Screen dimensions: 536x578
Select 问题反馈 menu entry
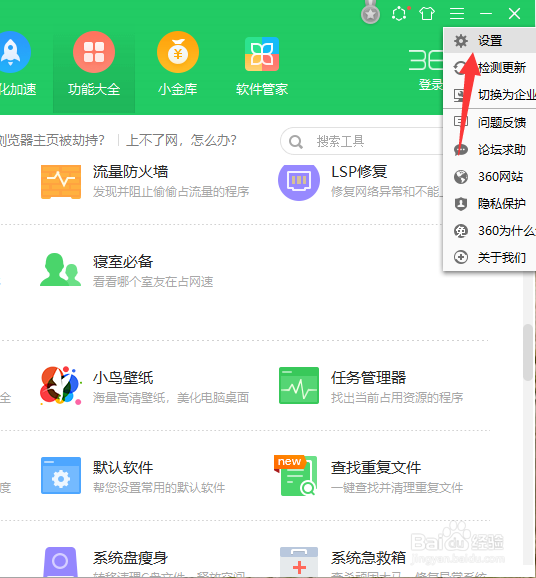click(x=490, y=122)
